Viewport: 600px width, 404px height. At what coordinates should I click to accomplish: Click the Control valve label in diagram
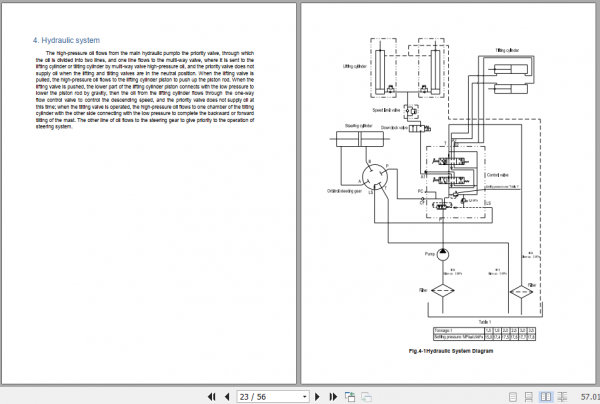[x=497, y=175]
